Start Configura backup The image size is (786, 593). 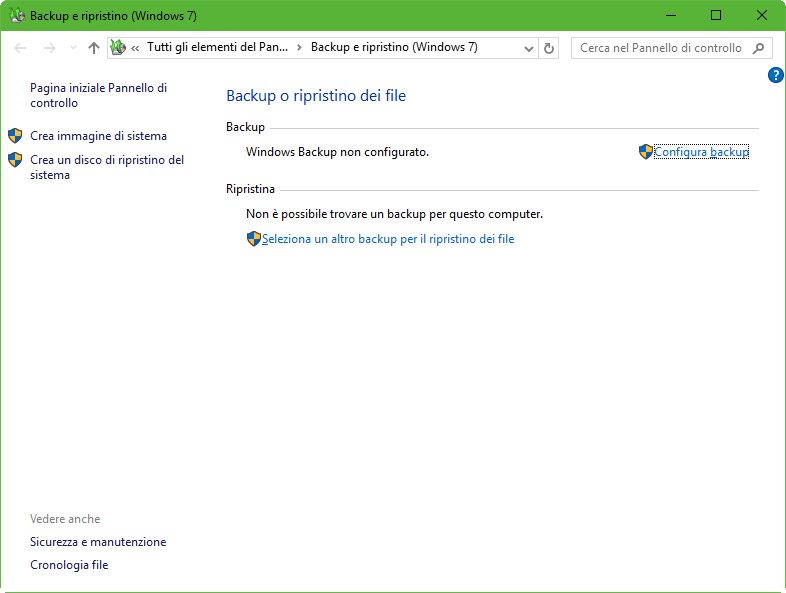[x=700, y=152]
